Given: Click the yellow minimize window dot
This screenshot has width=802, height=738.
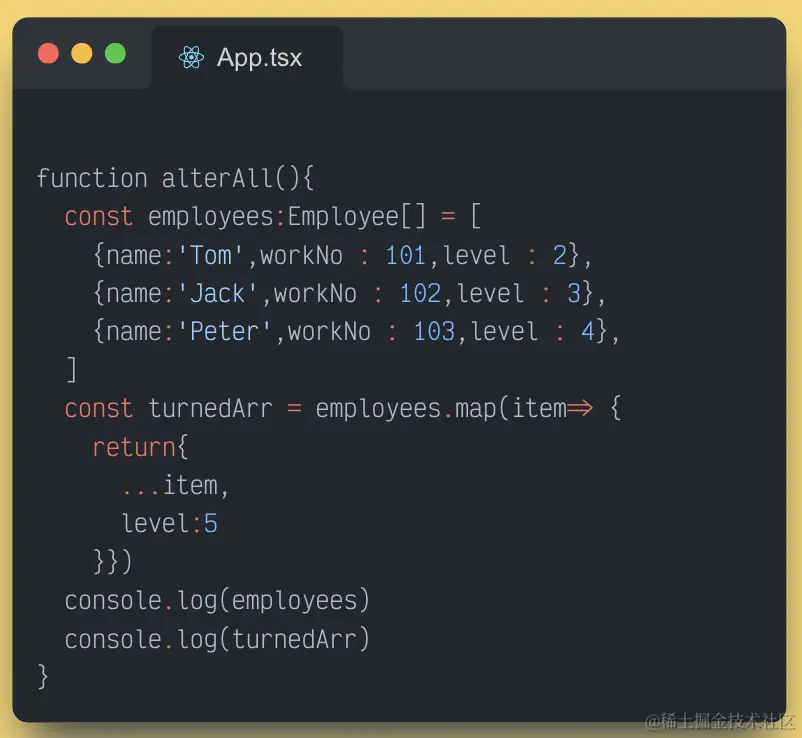Looking at the screenshot, I should 82,54.
